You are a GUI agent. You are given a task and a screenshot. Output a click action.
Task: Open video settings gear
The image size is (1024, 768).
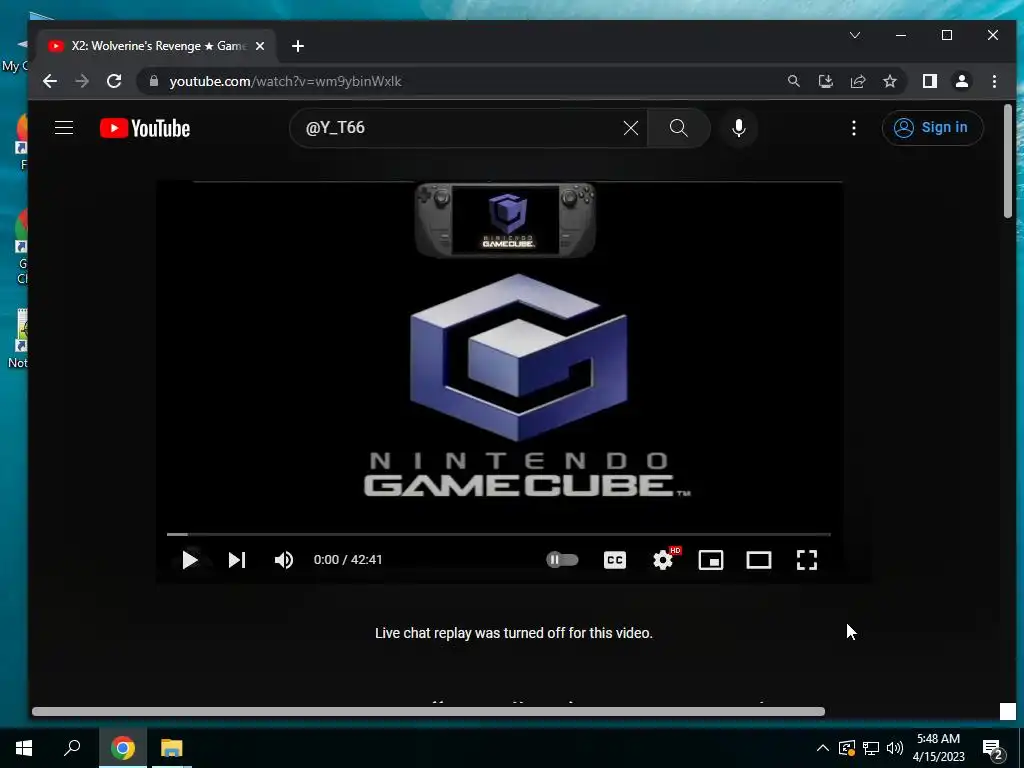664,560
